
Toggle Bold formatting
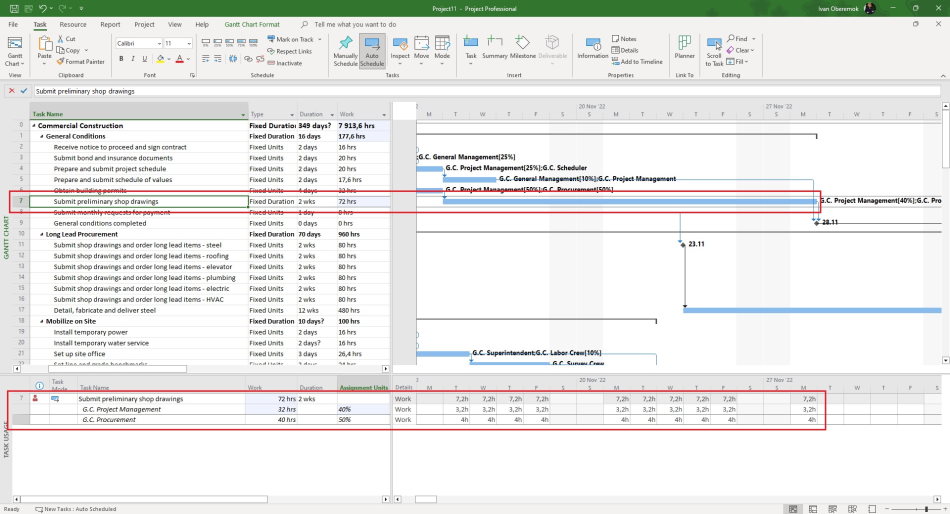pyautogui.click(x=121, y=59)
